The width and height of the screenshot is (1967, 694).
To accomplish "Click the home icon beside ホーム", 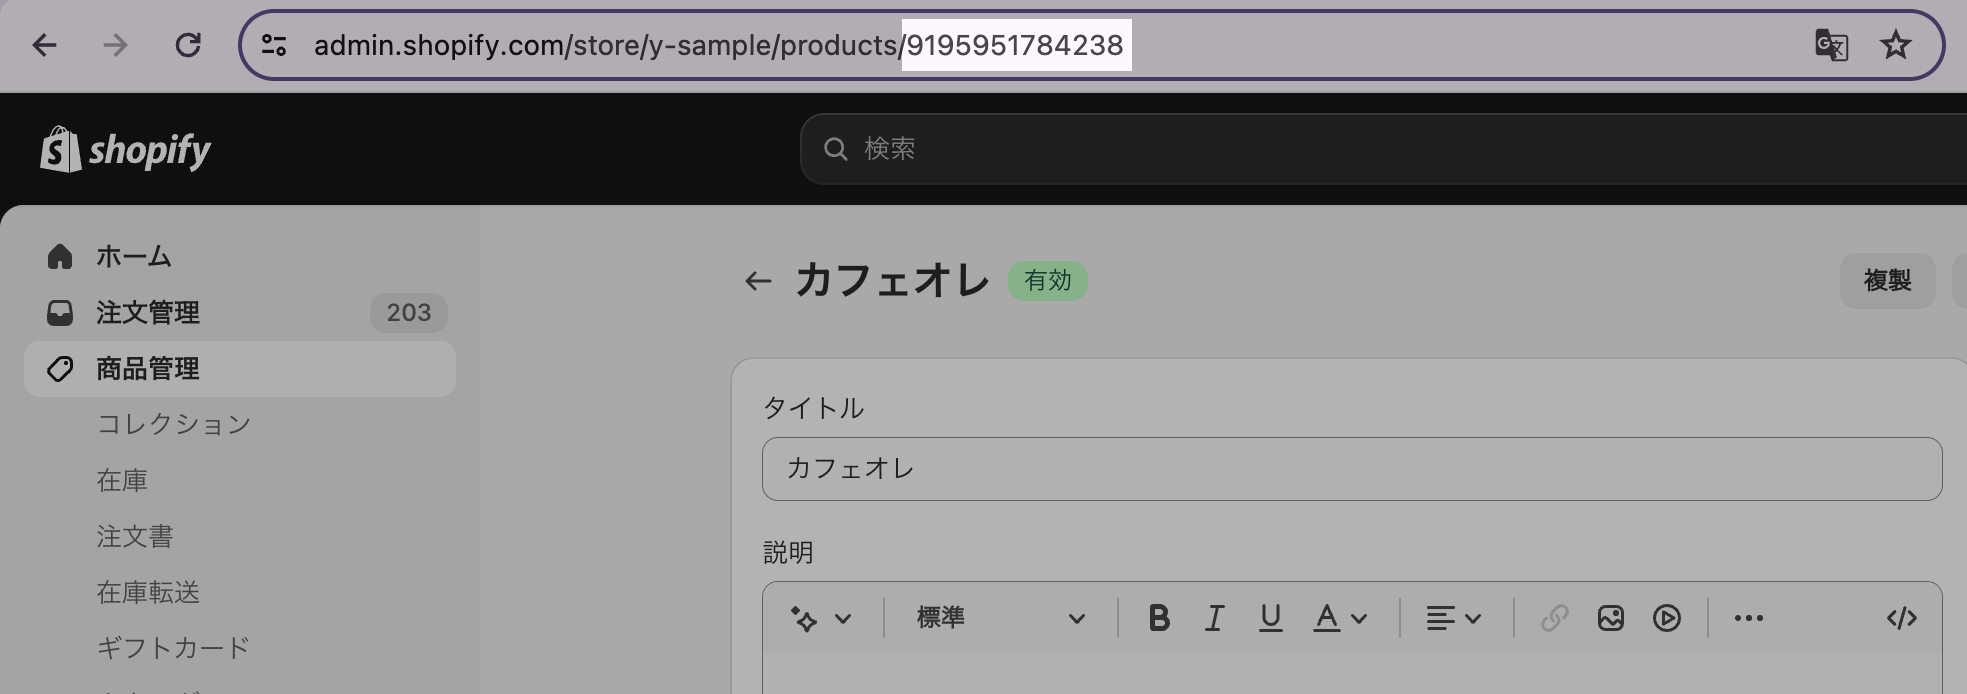I will (60, 256).
